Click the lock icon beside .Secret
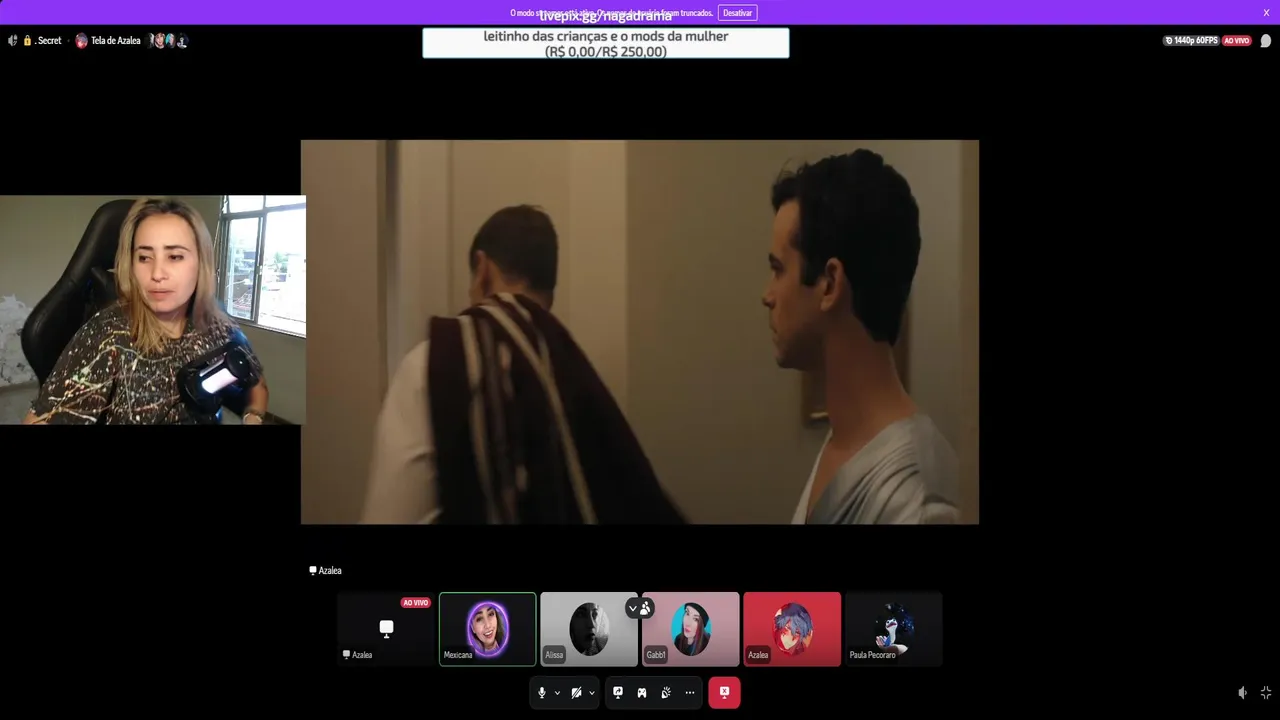 point(27,41)
